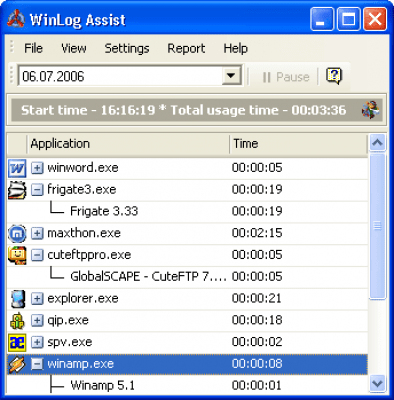This screenshot has height=400, width=394.
Task: Open the File menu
Action: (33, 48)
